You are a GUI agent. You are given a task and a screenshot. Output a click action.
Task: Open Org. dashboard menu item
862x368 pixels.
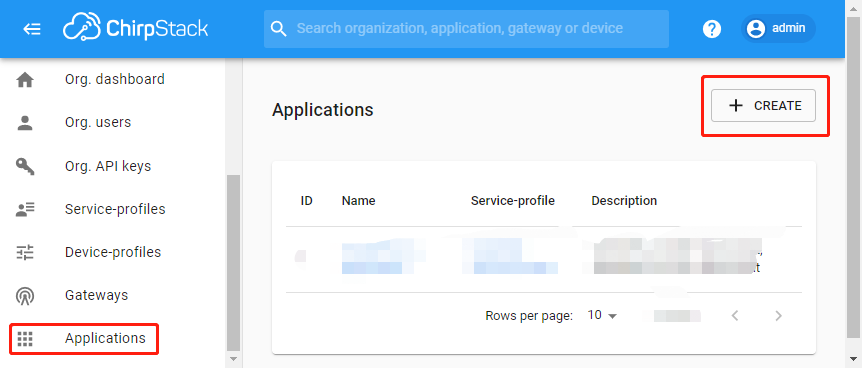point(114,80)
